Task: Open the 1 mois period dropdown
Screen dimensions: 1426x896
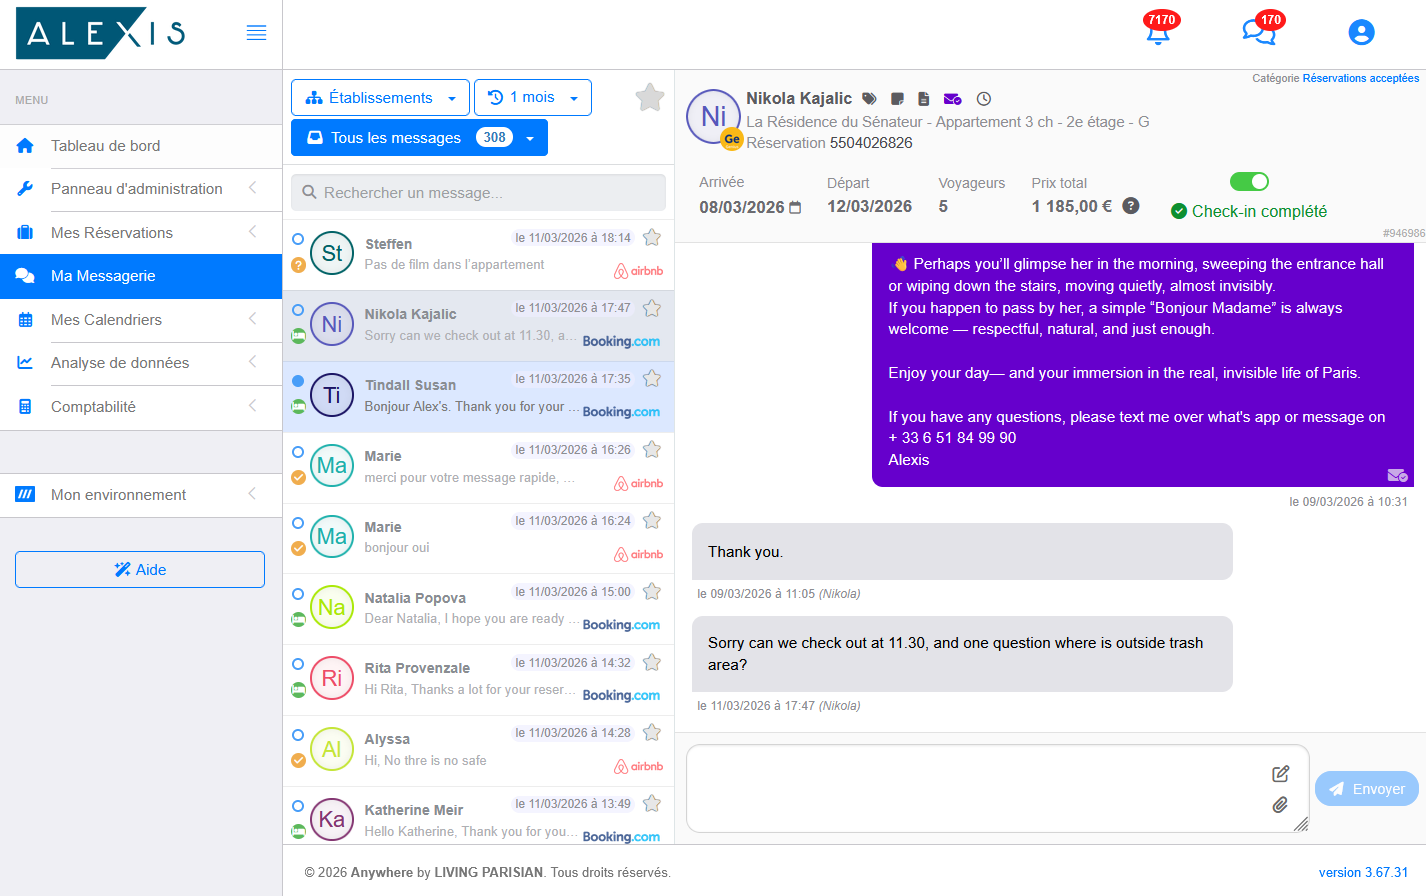Action: (x=533, y=97)
